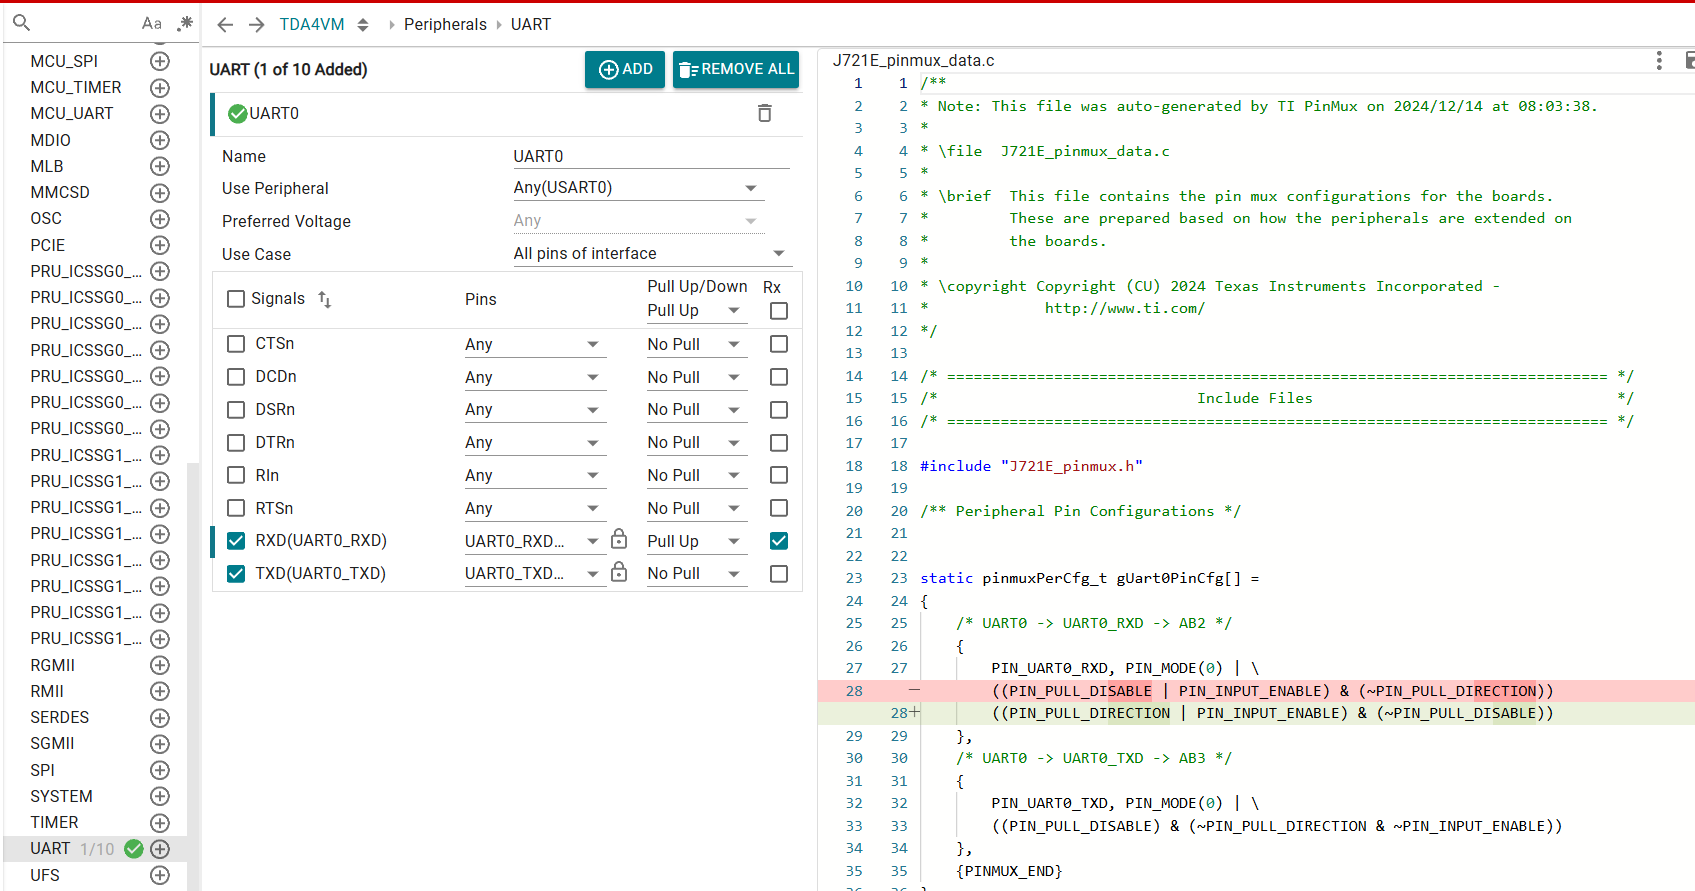Add another UART instance from sidebar
Screen dimensions: 1695x891
point(160,849)
